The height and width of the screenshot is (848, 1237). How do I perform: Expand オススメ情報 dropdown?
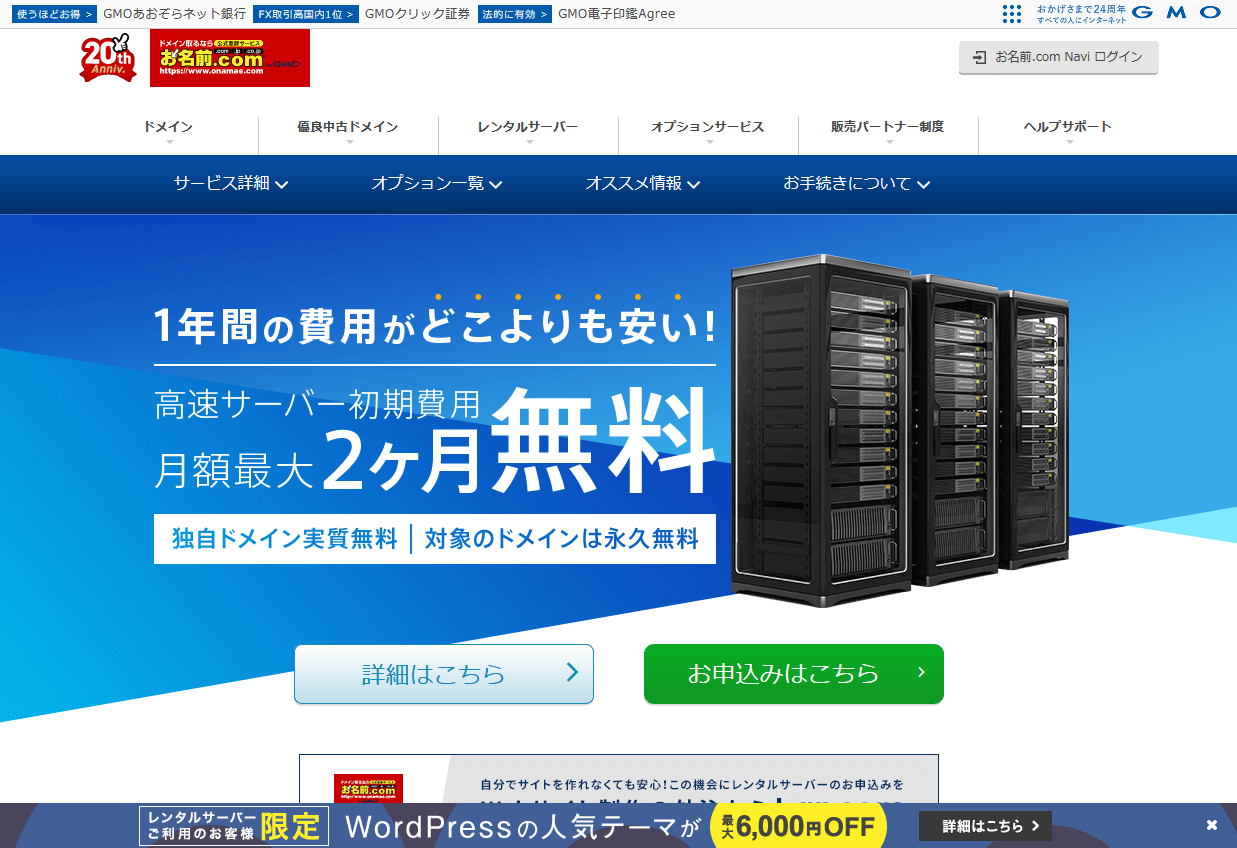point(643,184)
